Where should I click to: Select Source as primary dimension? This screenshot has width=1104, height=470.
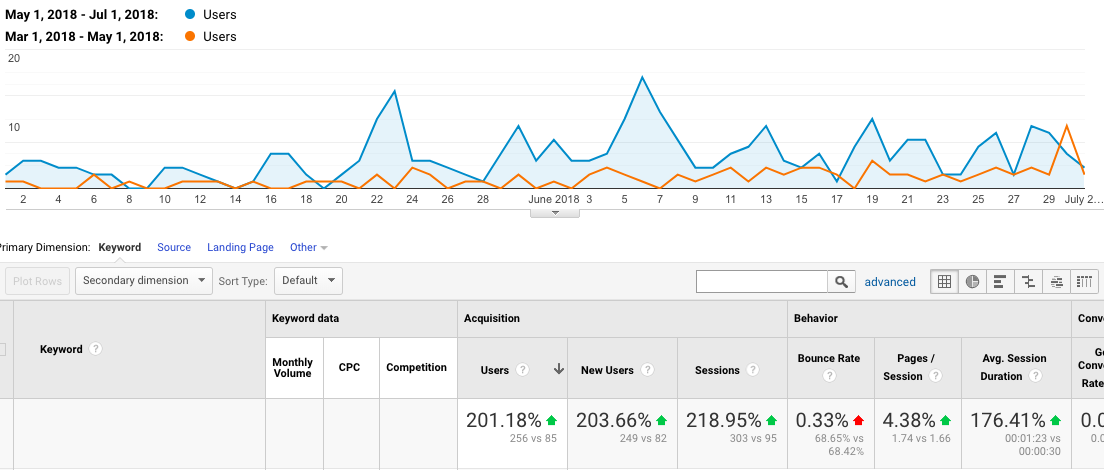coord(174,247)
